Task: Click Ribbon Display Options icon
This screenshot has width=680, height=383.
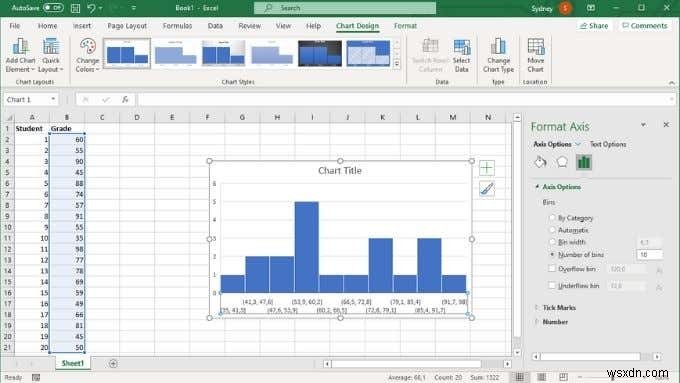Action: (591, 8)
